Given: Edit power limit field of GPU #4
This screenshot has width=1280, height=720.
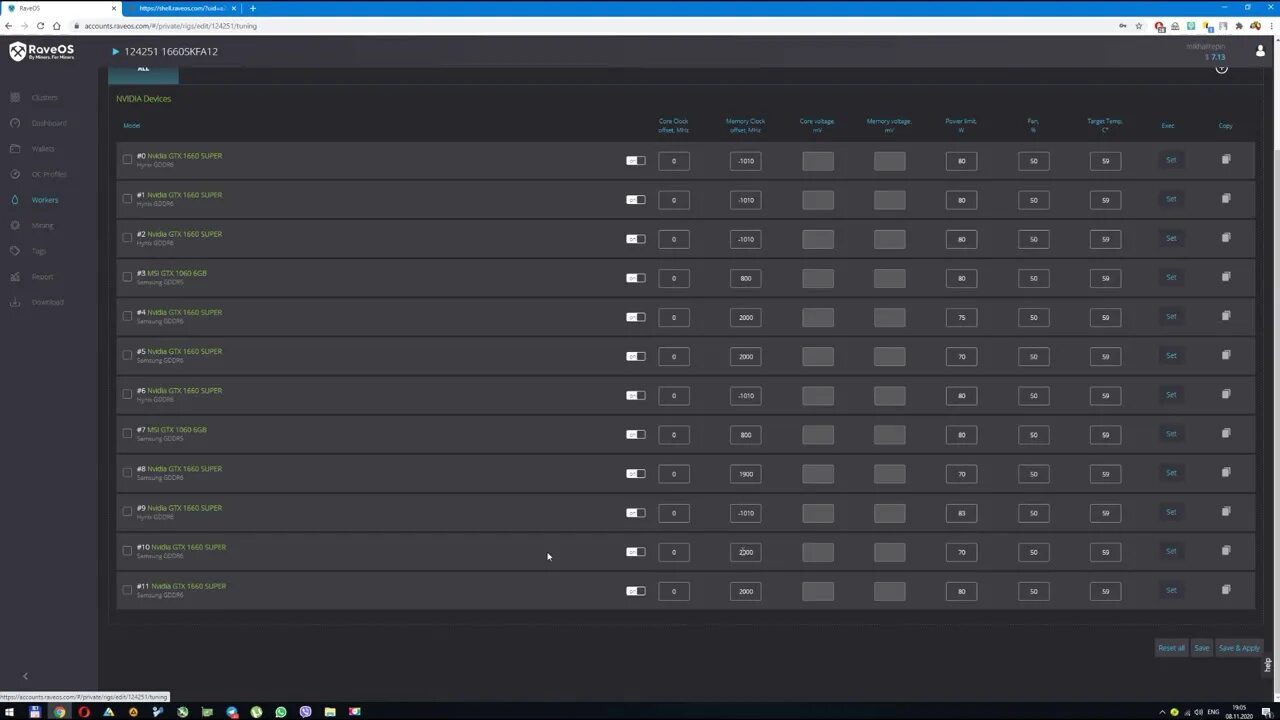Looking at the screenshot, I should (x=962, y=317).
